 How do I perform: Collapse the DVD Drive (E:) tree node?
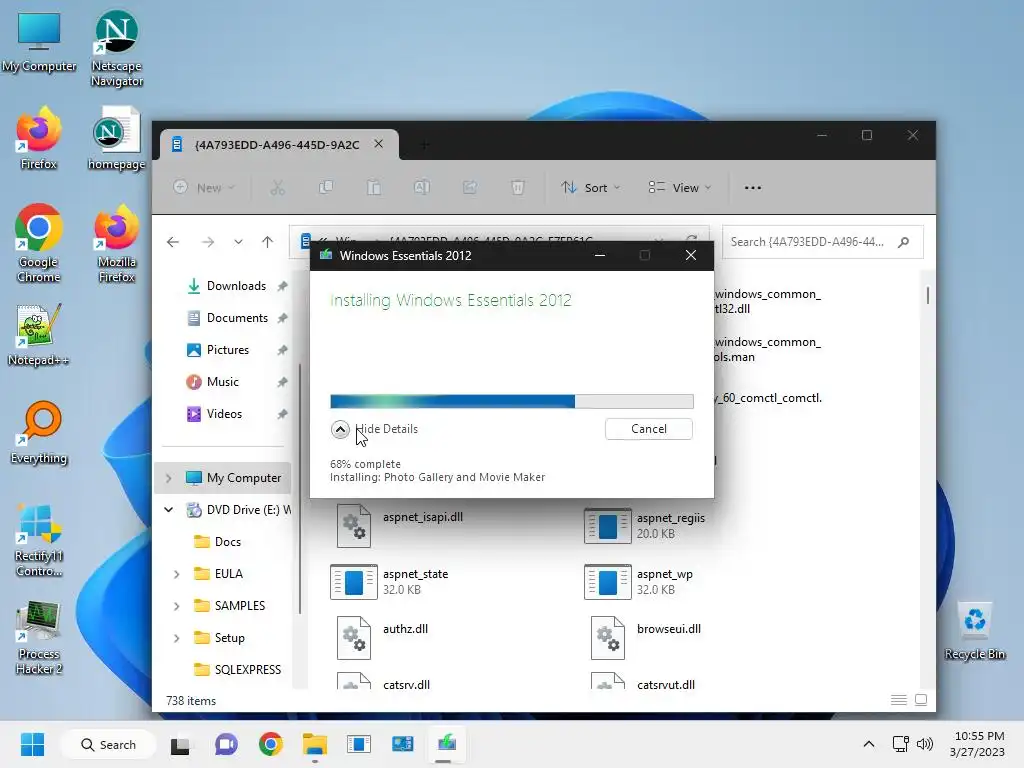[x=168, y=510]
